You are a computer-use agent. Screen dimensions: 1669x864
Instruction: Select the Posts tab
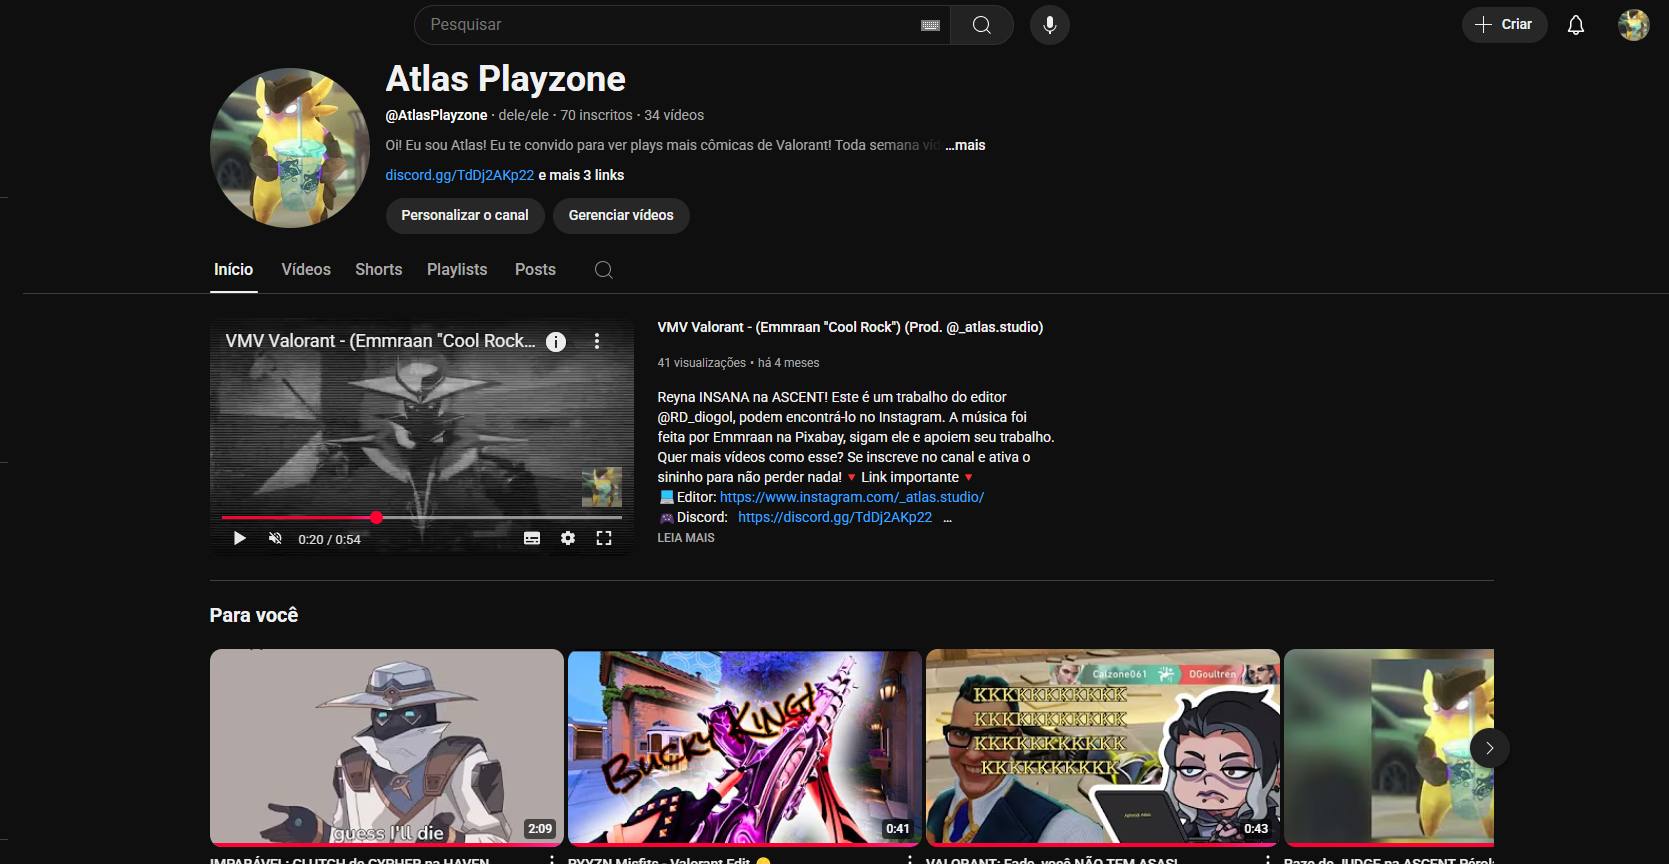coord(535,270)
